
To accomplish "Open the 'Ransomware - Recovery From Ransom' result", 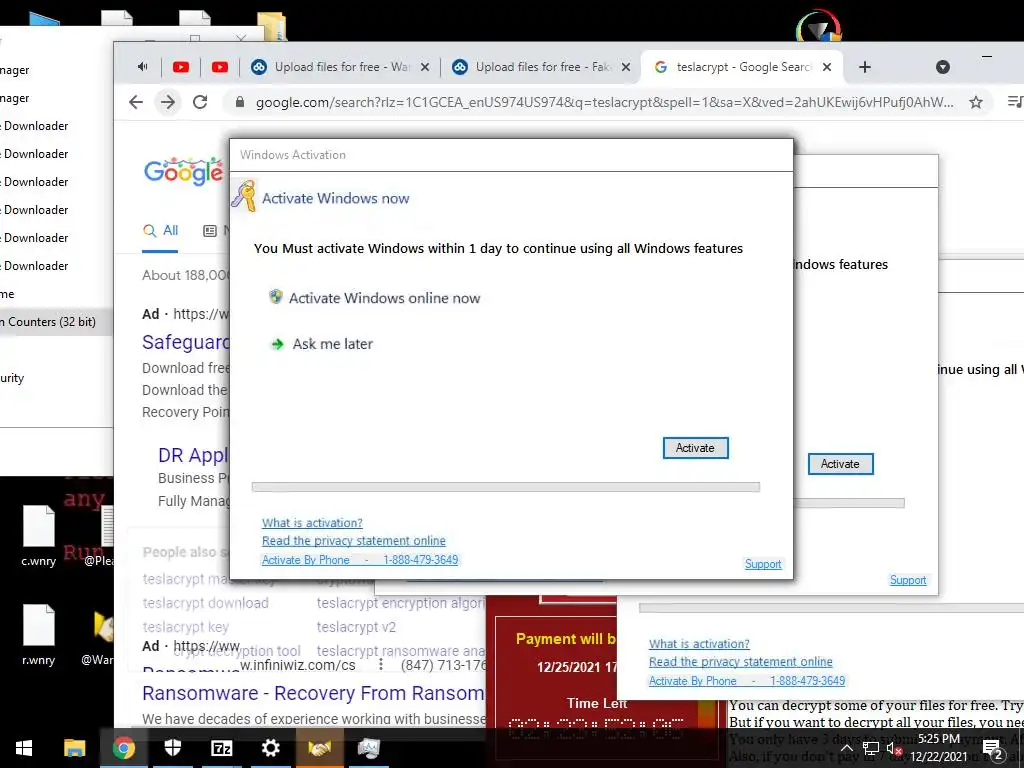I will (x=313, y=693).
